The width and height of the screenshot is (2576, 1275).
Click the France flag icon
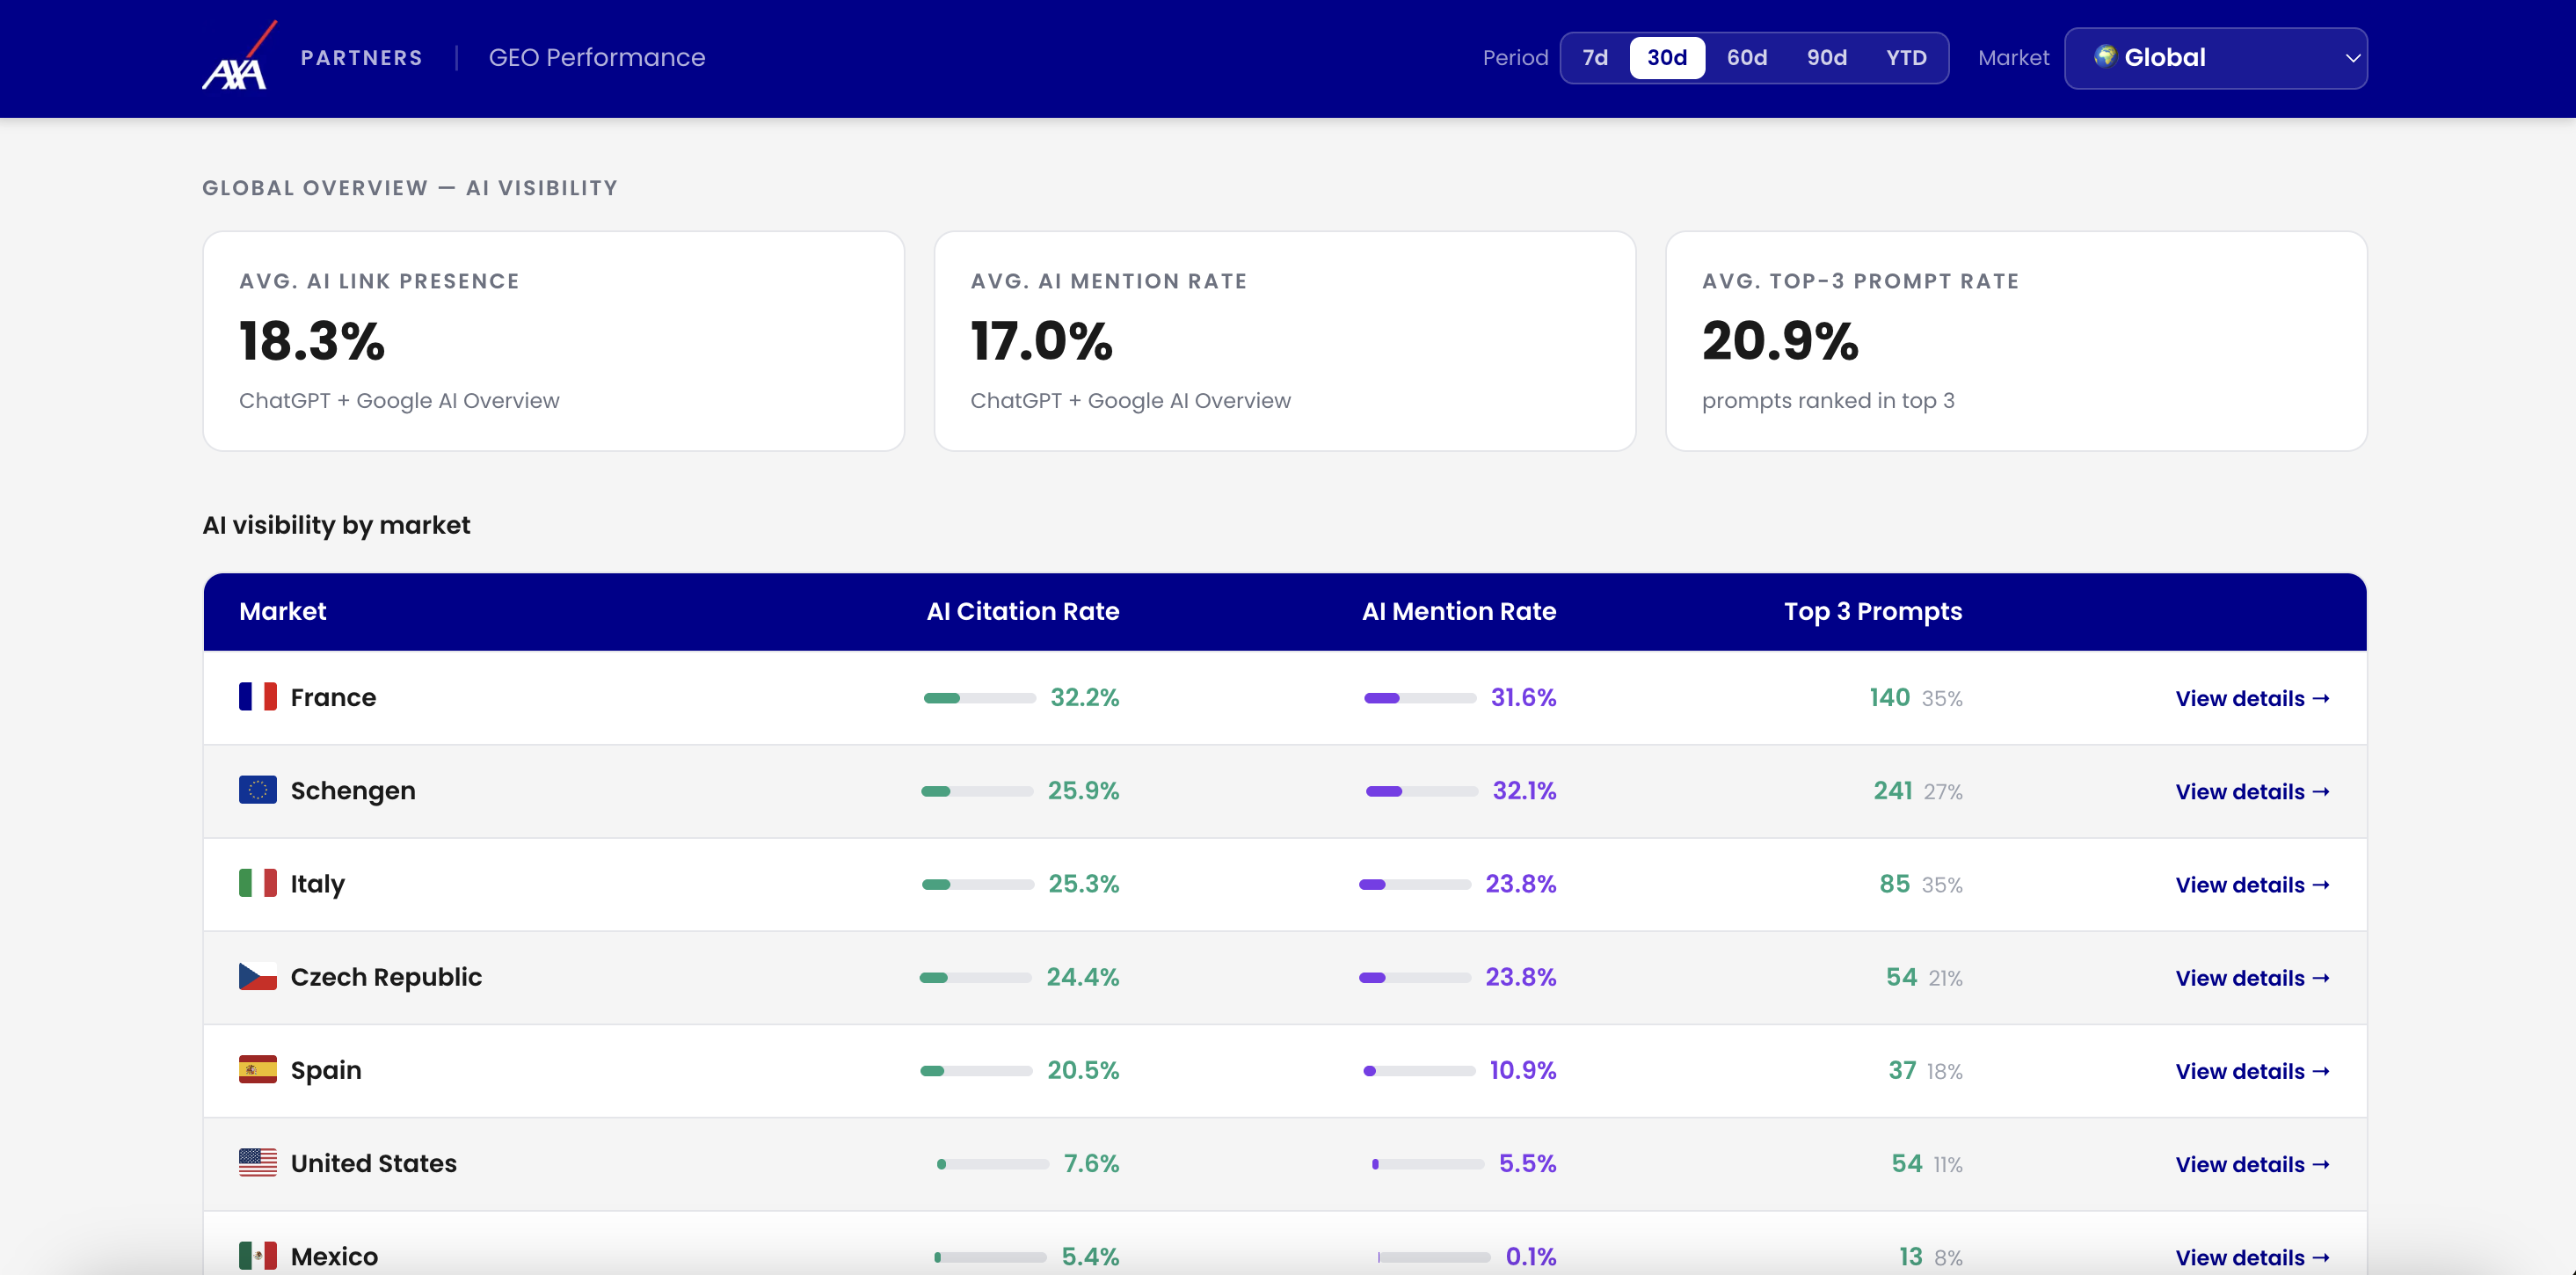[x=258, y=697]
